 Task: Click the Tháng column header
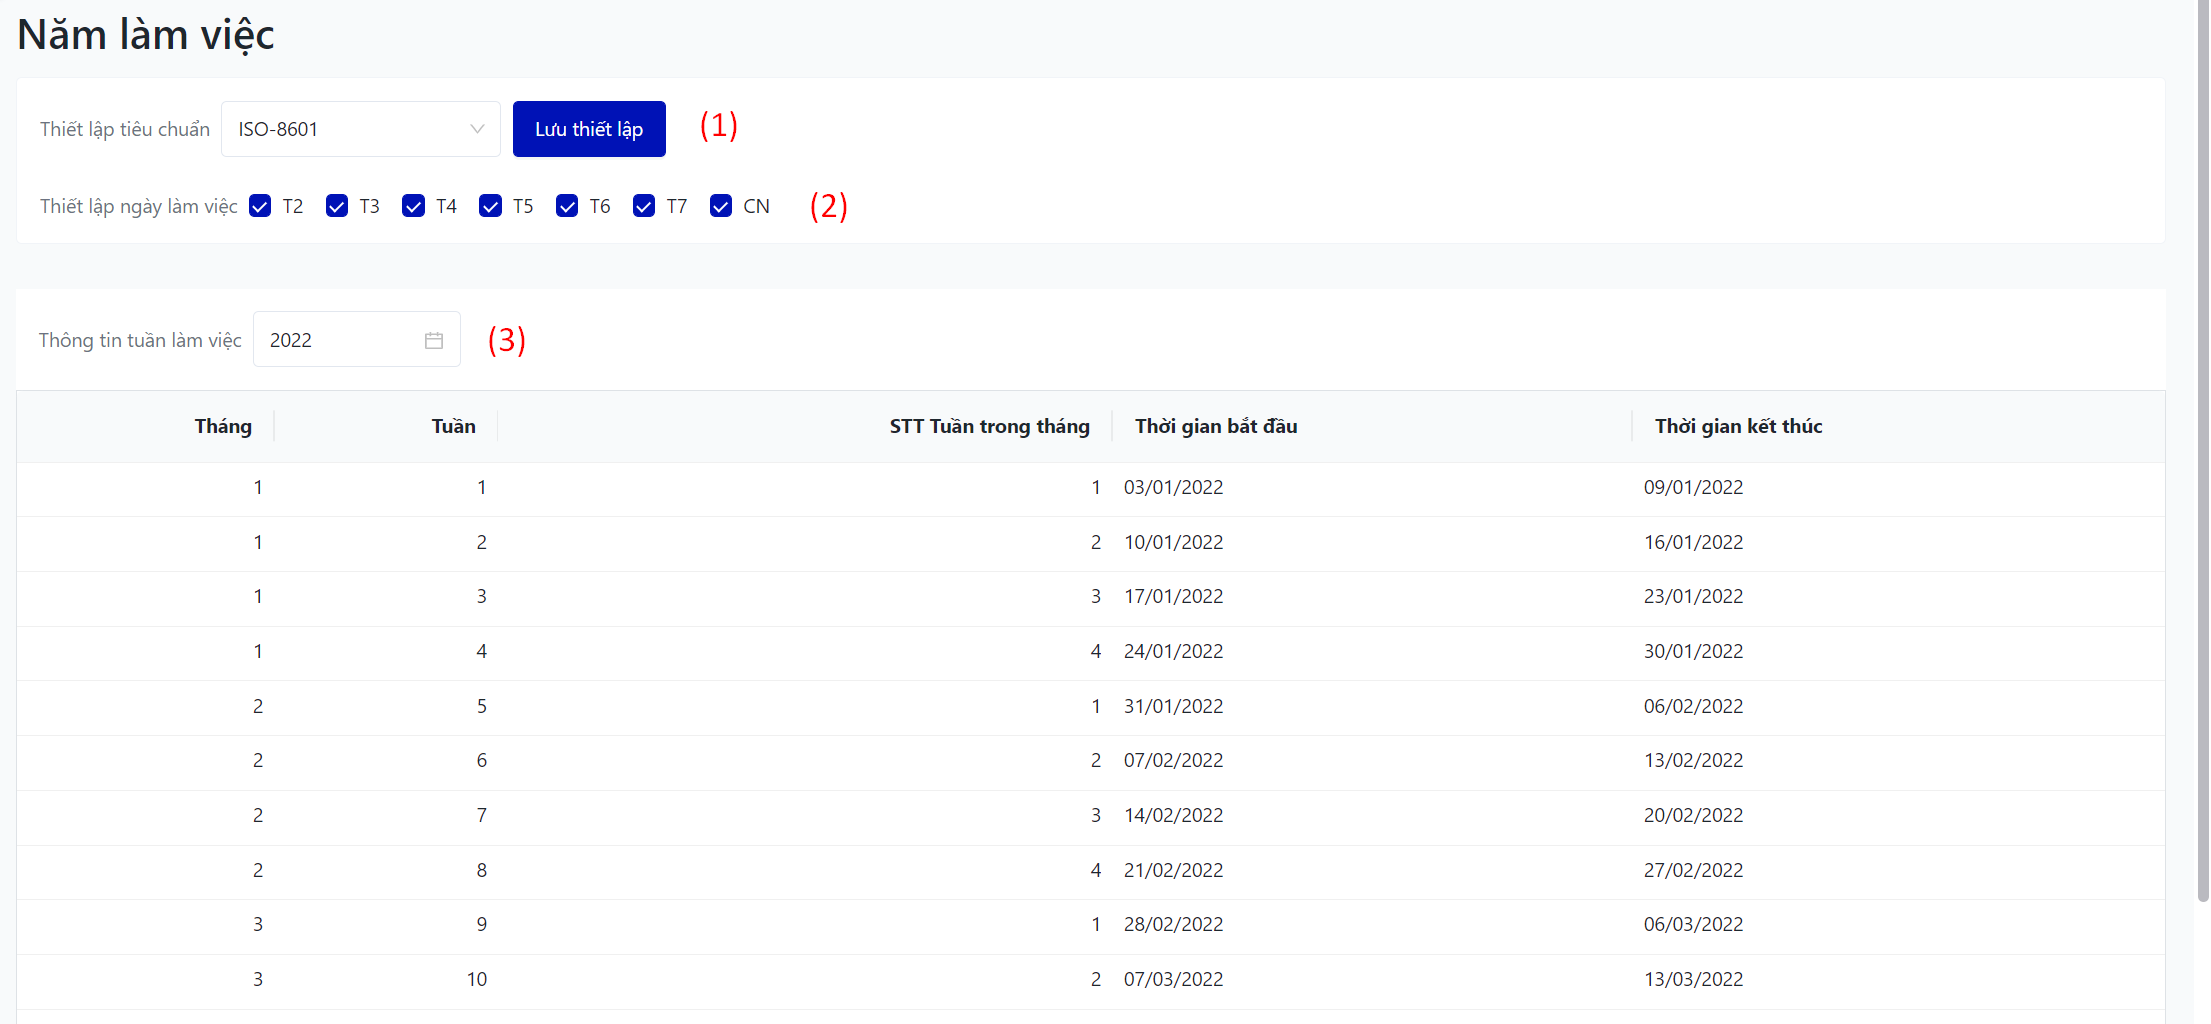[x=223, y=426]
